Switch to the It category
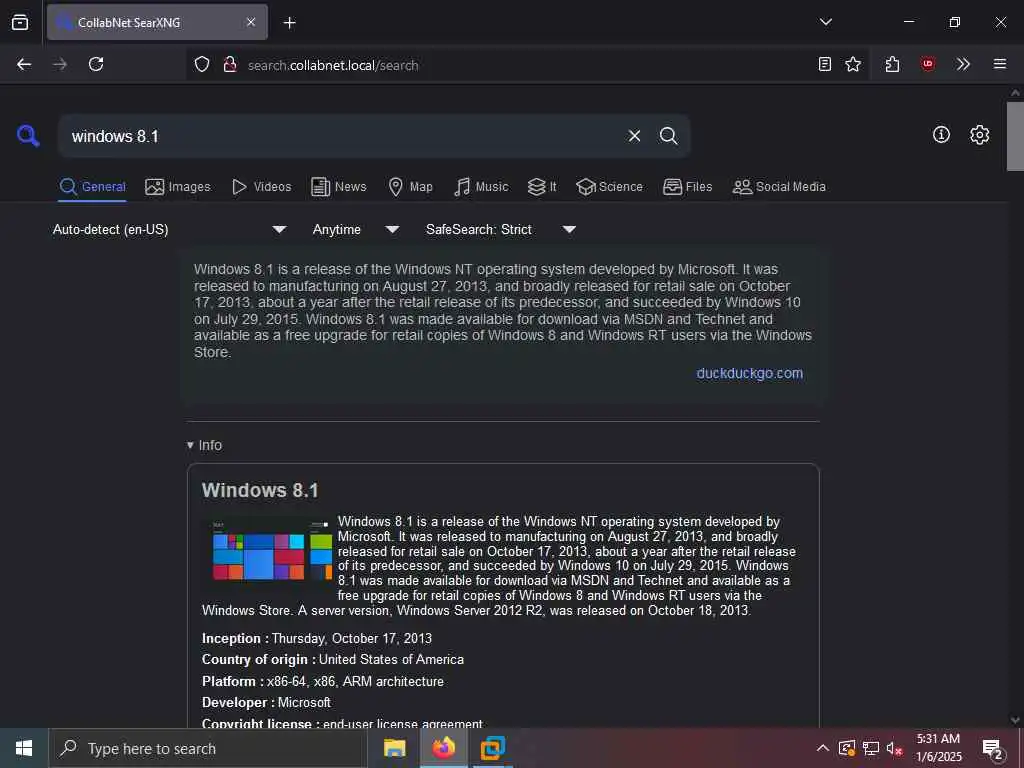The image size is (1024, 768). pos(542,187)
